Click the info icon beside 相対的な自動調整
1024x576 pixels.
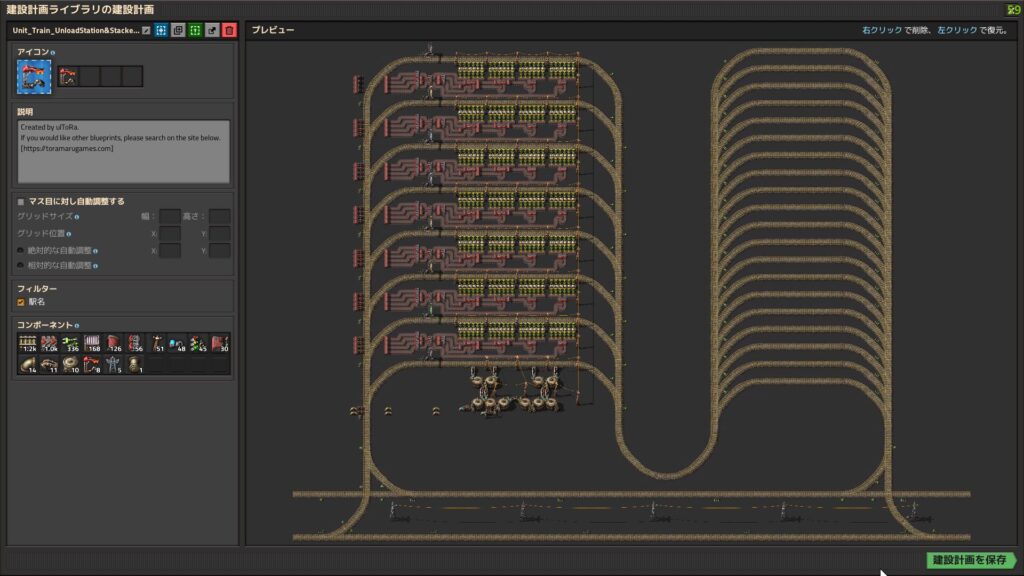pyautogui.click(x=95, y=266)
